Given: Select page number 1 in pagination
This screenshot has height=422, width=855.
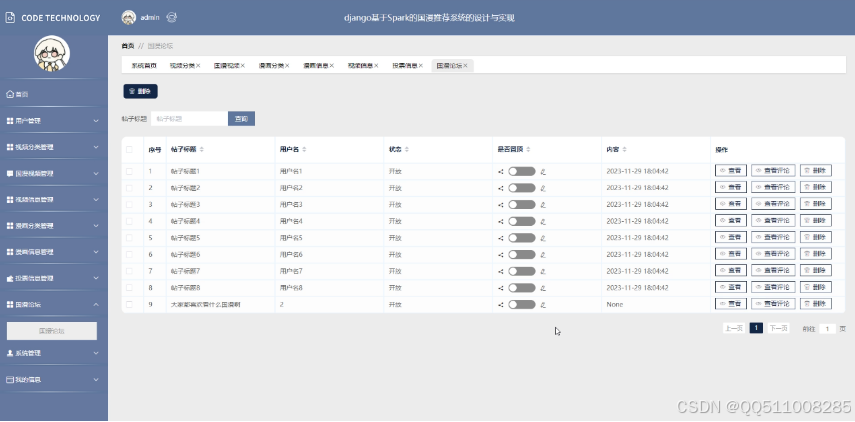Looking at the screenshot, I should [756, 328].
